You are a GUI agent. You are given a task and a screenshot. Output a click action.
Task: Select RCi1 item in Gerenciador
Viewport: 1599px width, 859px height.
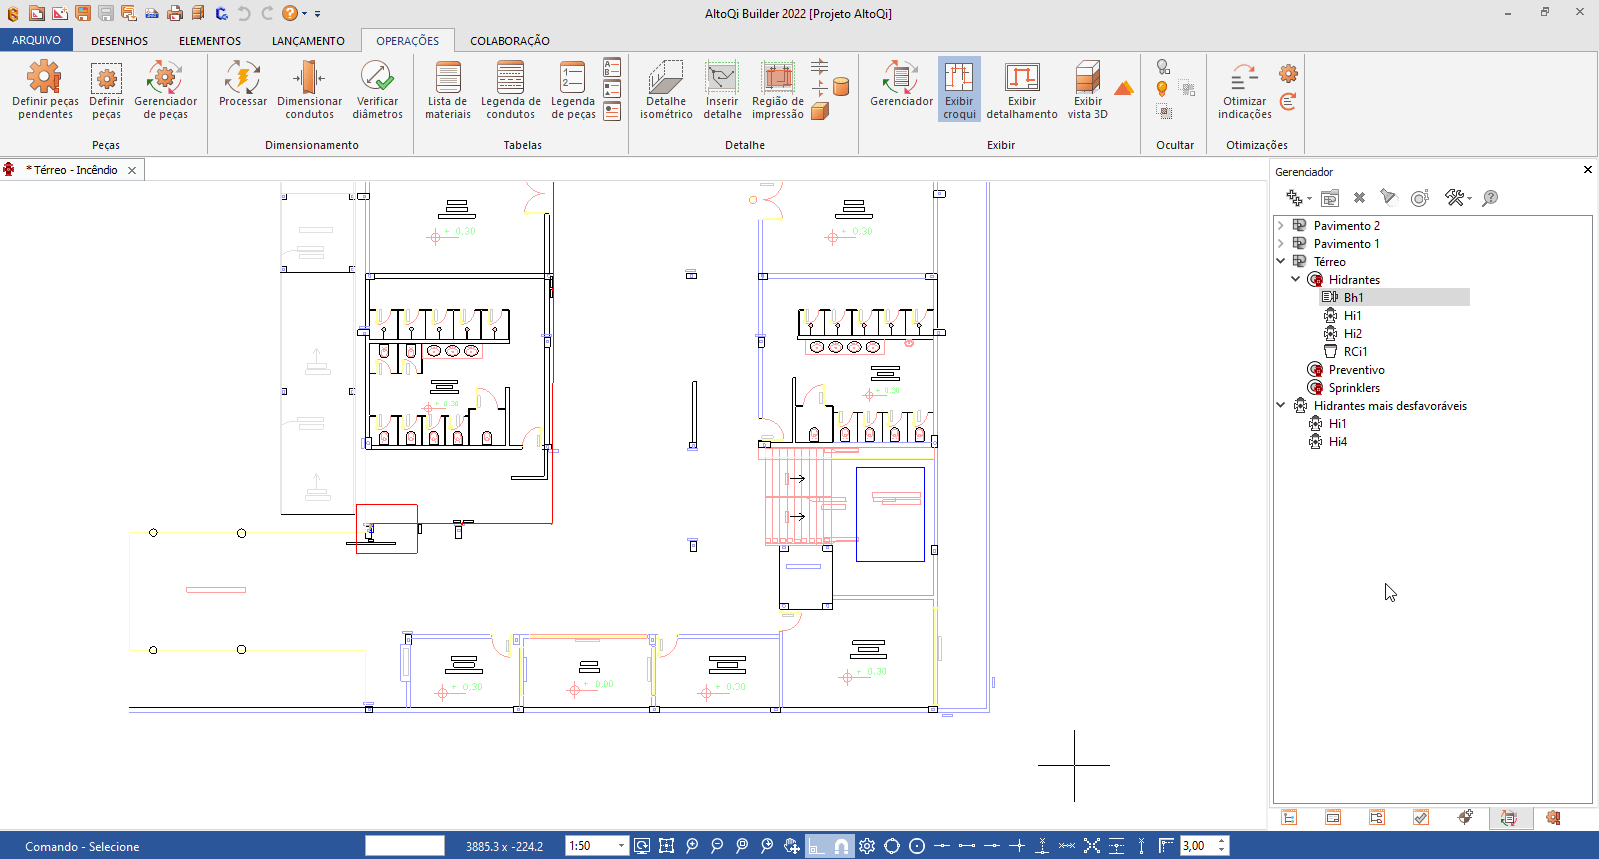tap(1355, 352)
